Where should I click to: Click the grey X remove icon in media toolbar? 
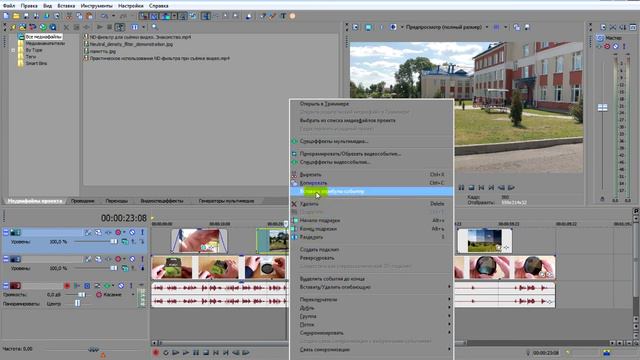[x=67, y=27]
